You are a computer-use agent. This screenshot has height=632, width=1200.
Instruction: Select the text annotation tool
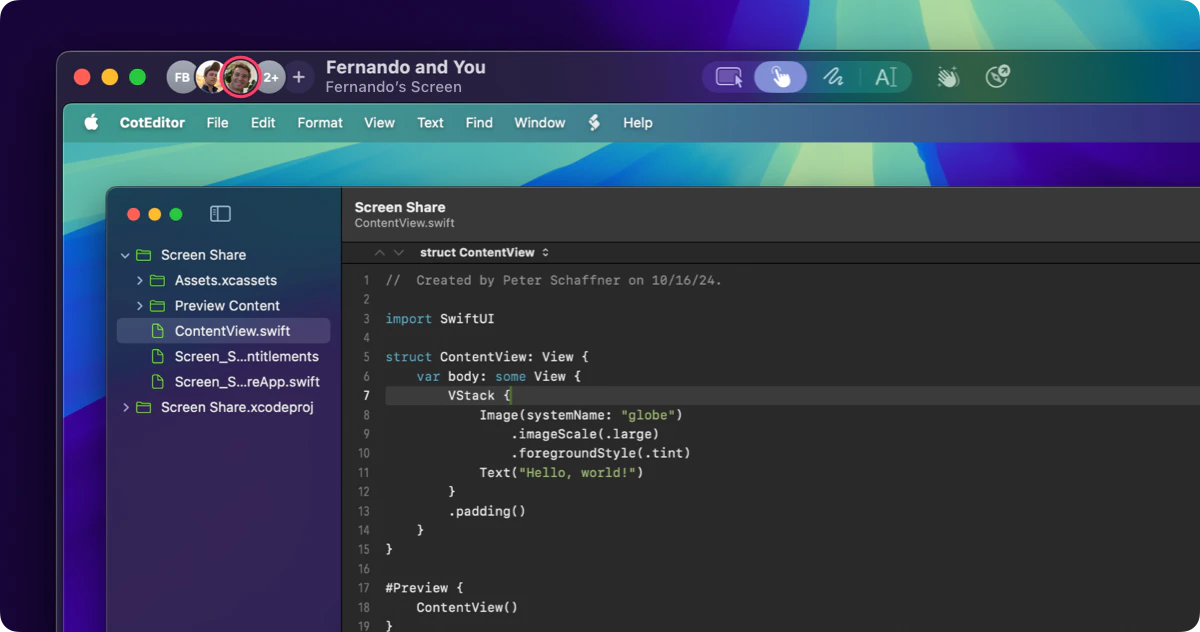tap(888, 77)
